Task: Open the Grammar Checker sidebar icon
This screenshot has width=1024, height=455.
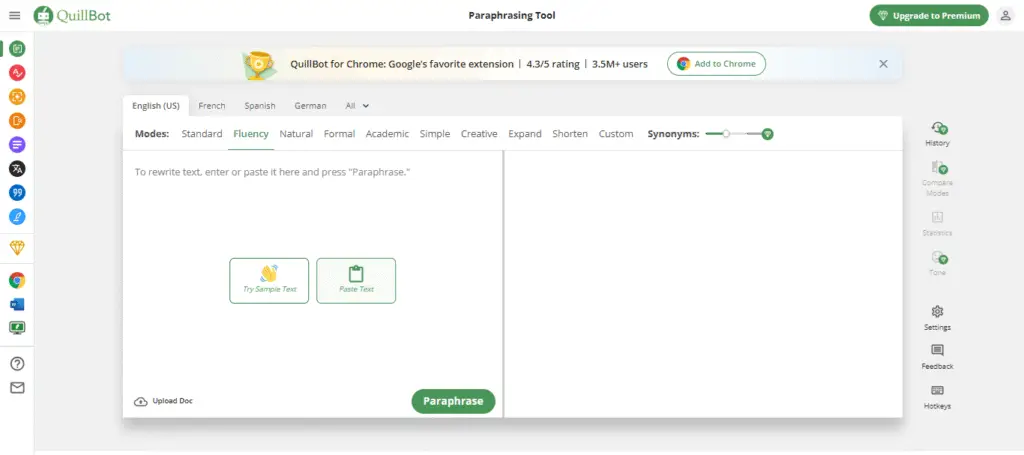Action: pyautogui.click(x=17, y=72)
